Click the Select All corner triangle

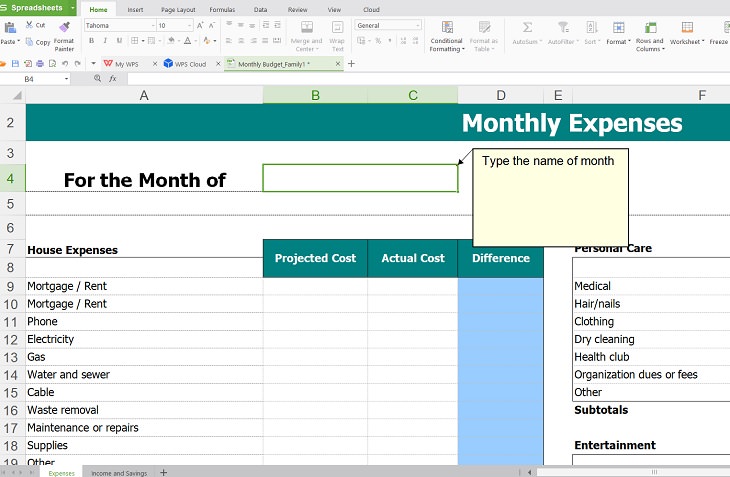(x=17, y=95)
